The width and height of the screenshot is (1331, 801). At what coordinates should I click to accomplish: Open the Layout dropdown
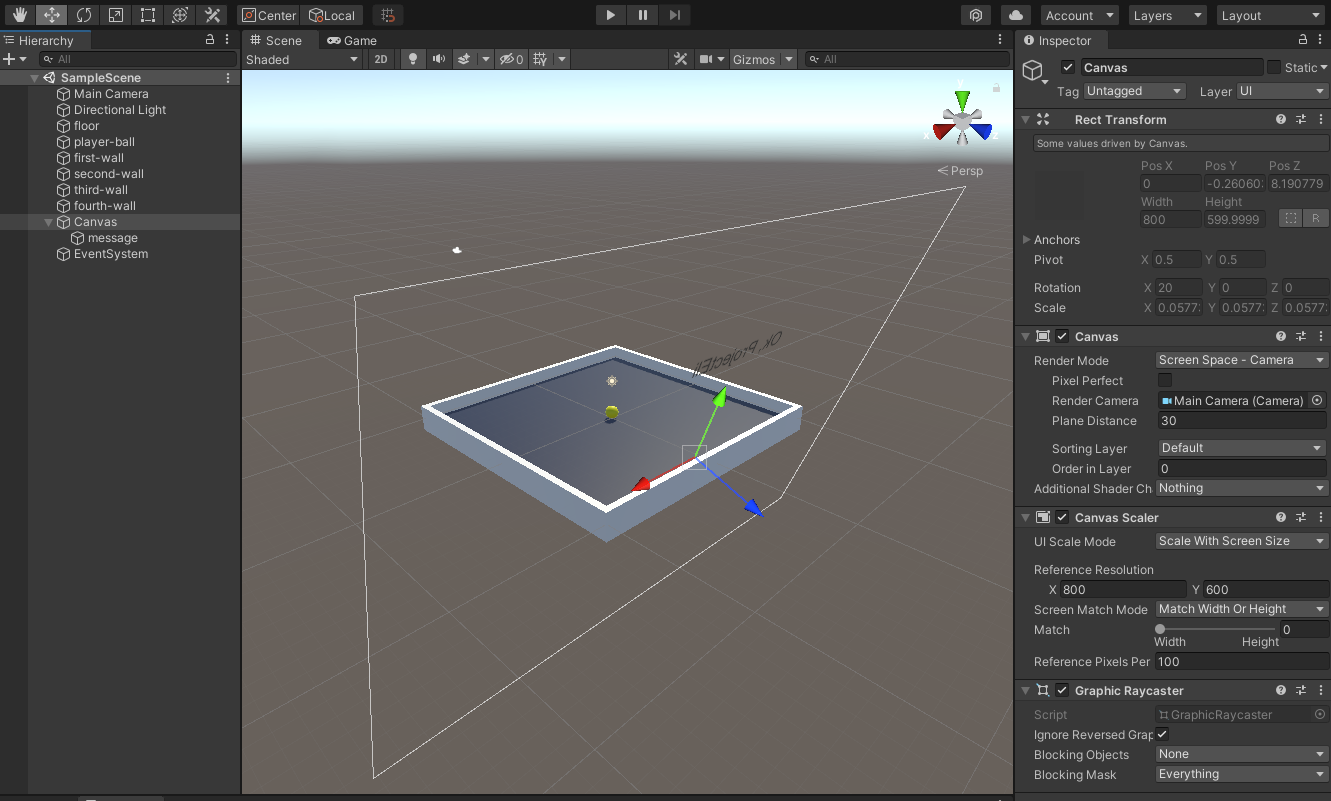pyautogui.click(x=1271, y=15)
